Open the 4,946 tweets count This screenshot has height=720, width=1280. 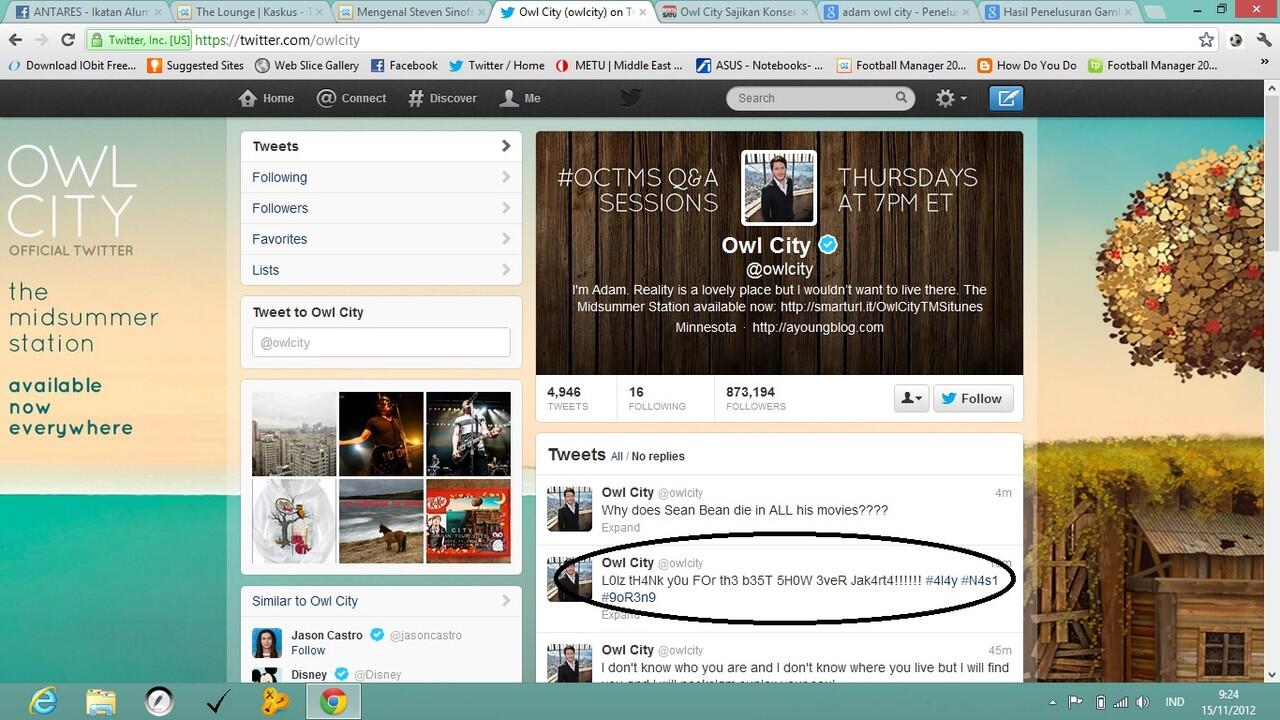pyautogui.click(x=568, y=398)
